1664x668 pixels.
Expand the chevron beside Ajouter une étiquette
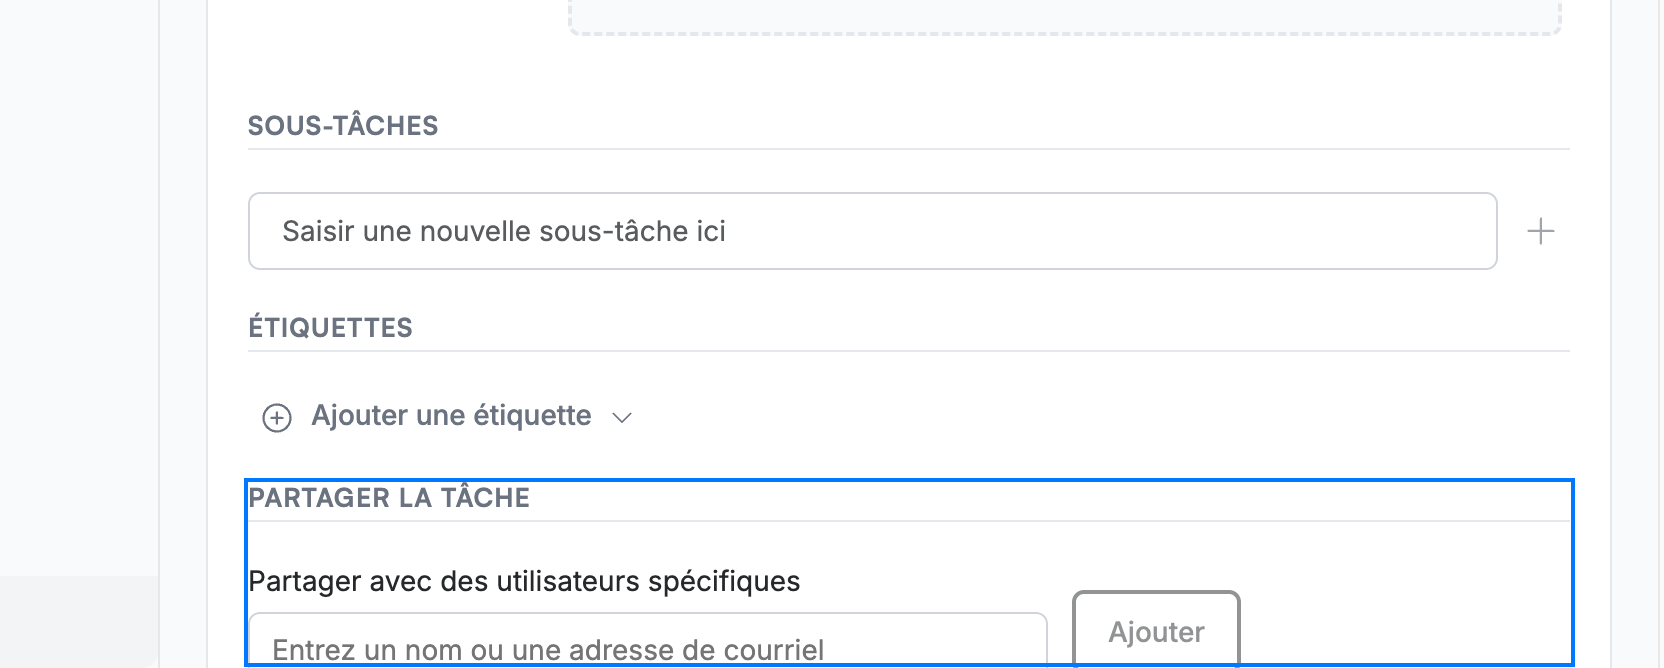[622, 418]
